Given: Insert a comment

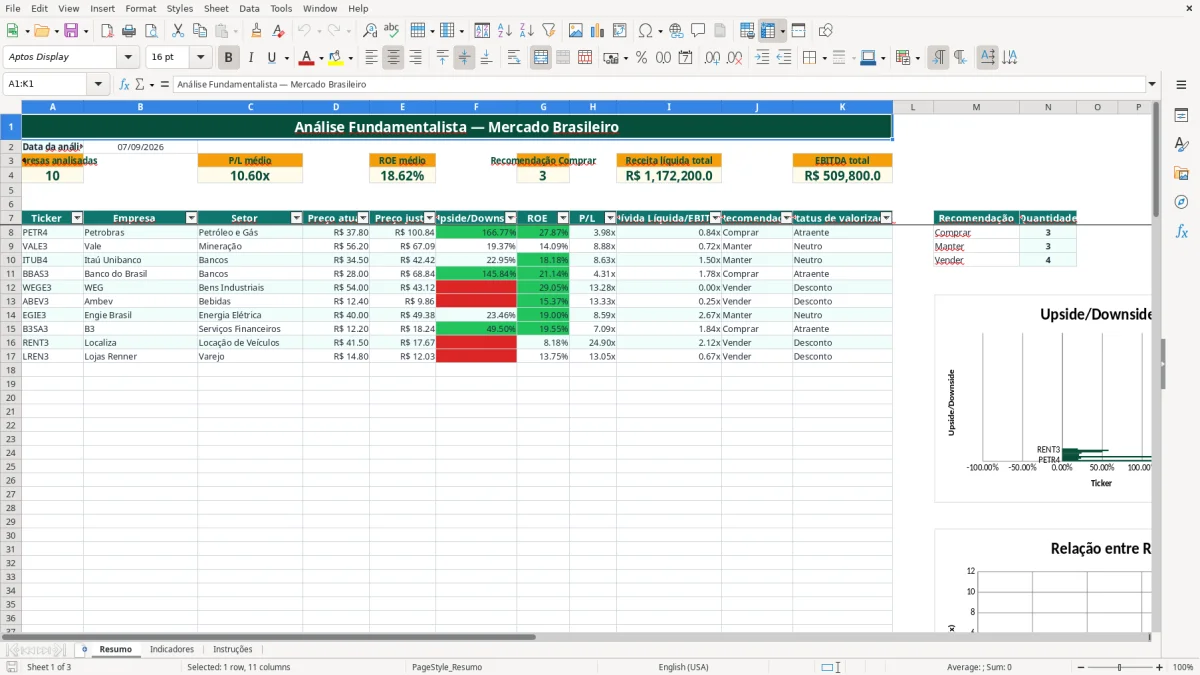Looking at the screenshot, I should coord(698,31).
